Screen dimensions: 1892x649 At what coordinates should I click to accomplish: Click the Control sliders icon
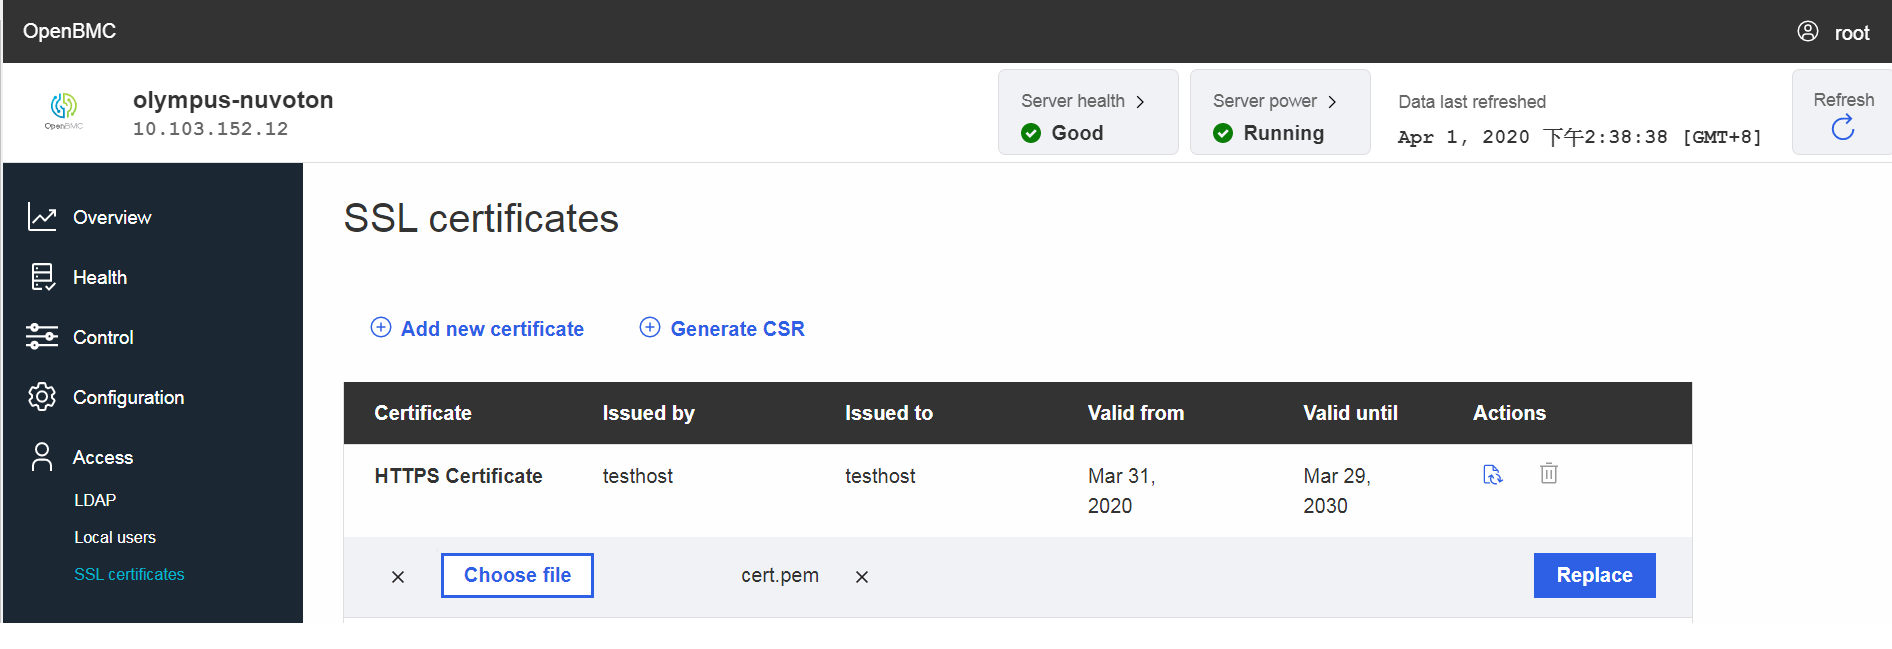pyautogui.click(x=42, y=337)
